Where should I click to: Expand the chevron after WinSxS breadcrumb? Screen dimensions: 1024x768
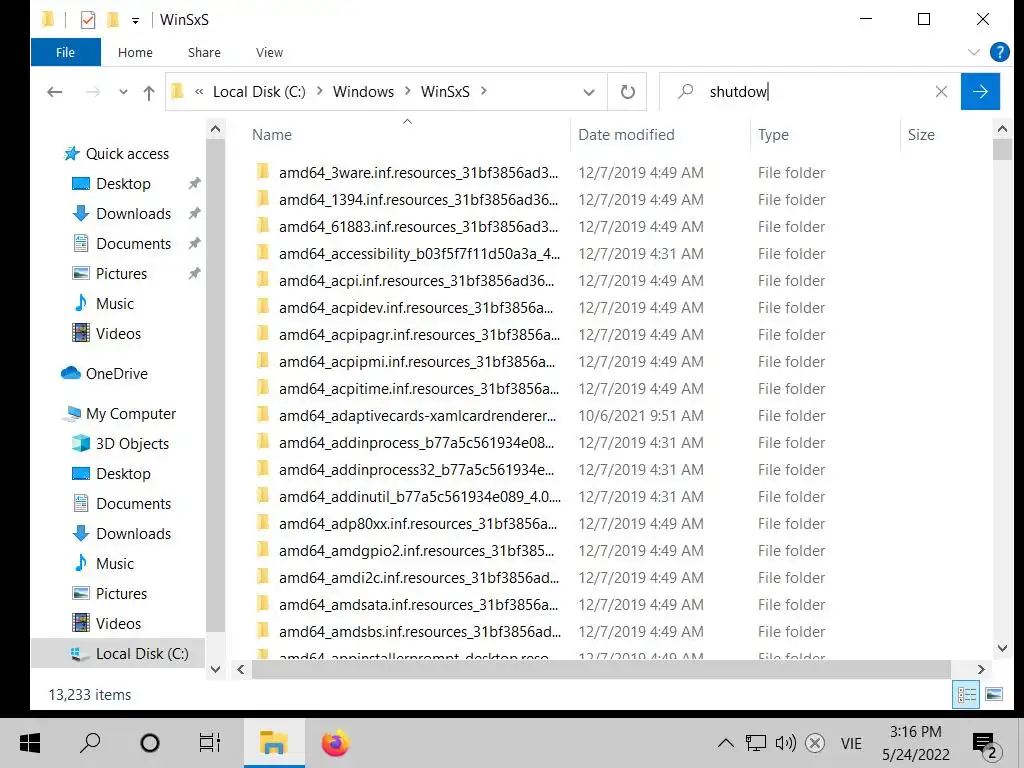pos(483,91)
